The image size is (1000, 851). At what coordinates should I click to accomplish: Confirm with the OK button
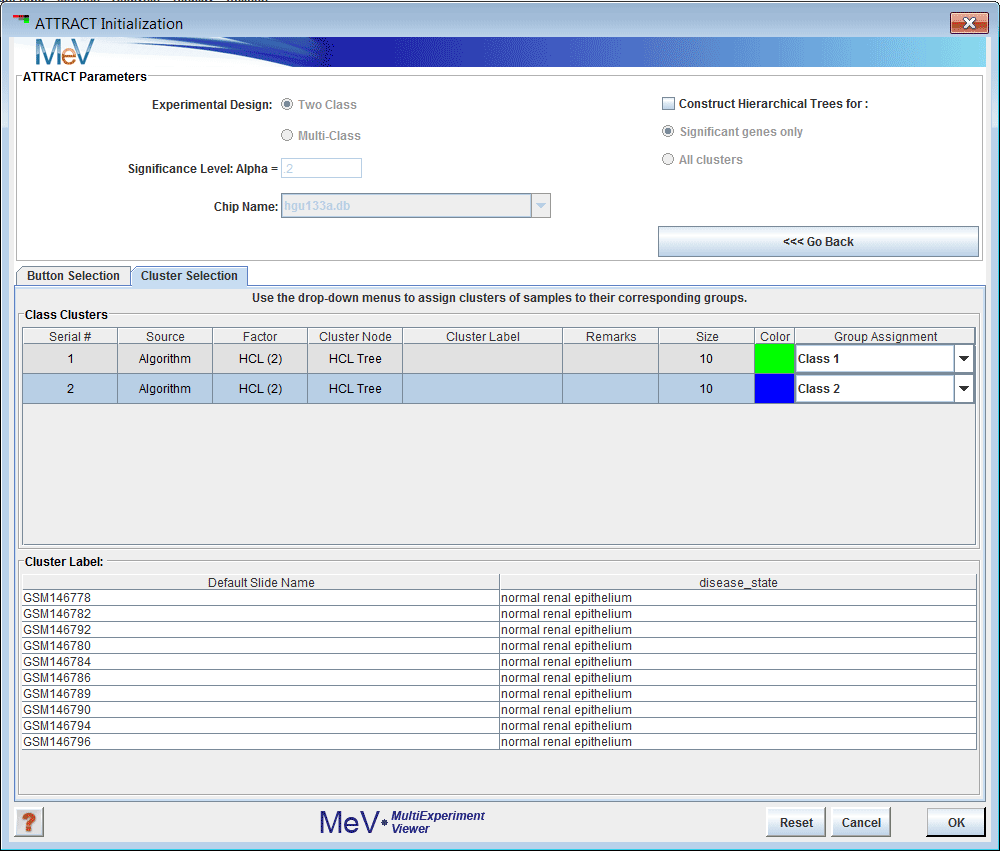point(956,822)
